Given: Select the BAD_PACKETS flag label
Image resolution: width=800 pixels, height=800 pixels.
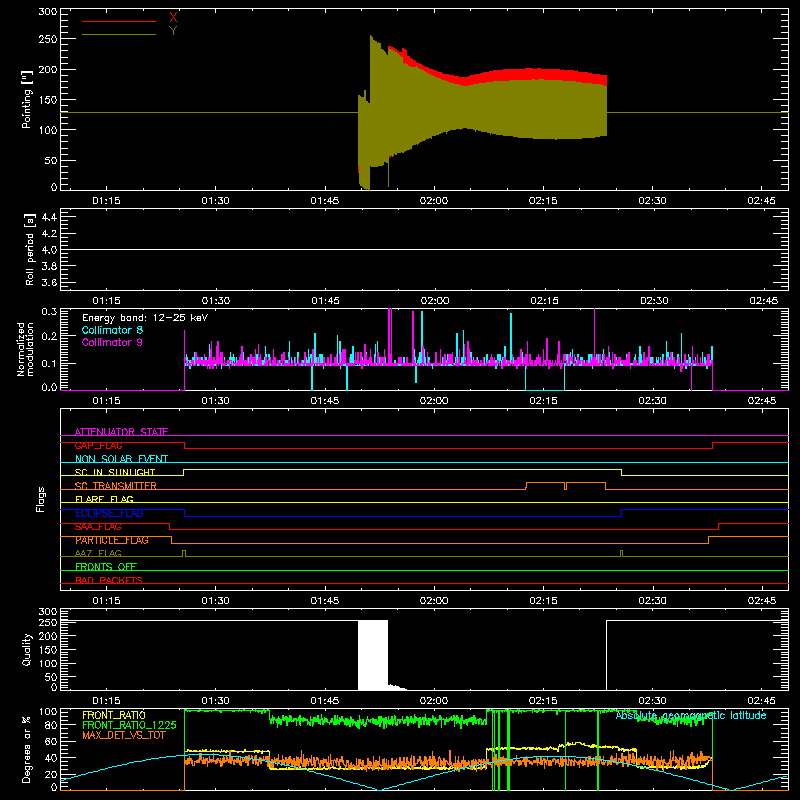Looking at the screenshot, I should click(109, 580).
